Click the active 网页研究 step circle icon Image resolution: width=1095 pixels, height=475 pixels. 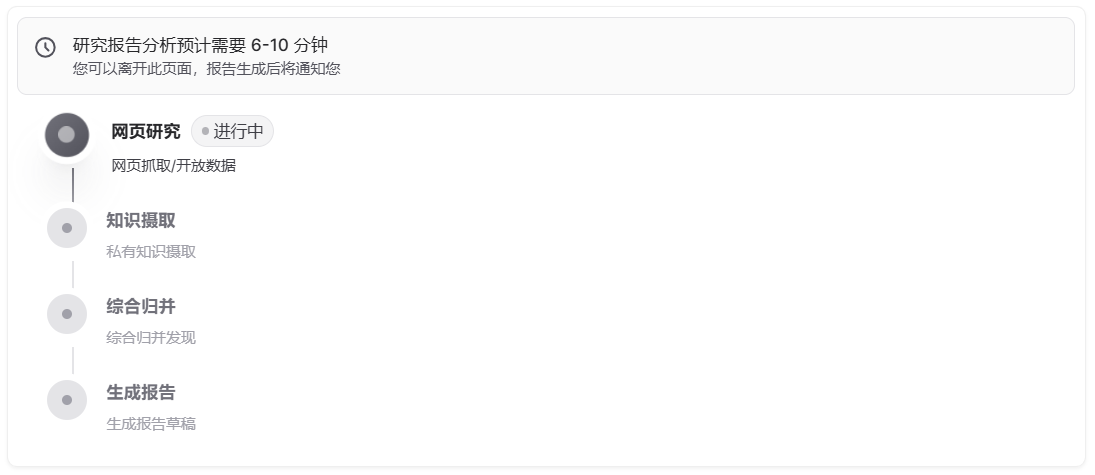67,134
